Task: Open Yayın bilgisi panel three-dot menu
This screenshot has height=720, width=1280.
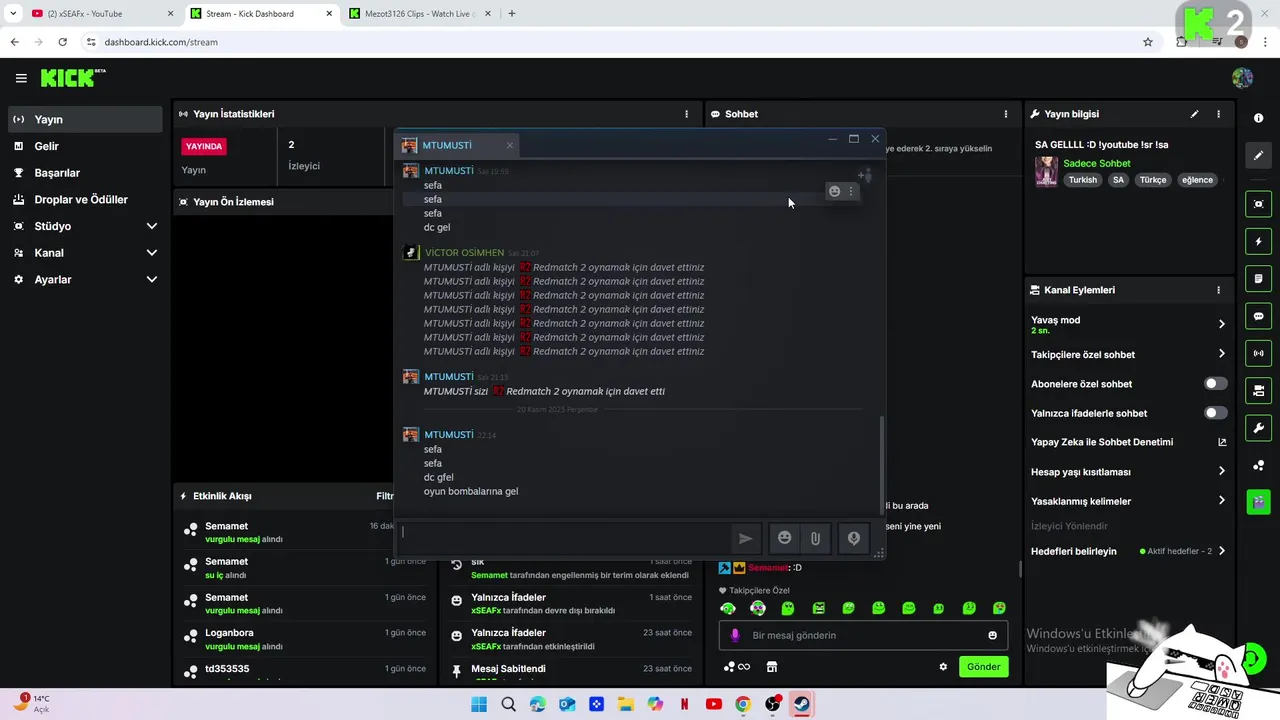Action: coord(1218,114)
